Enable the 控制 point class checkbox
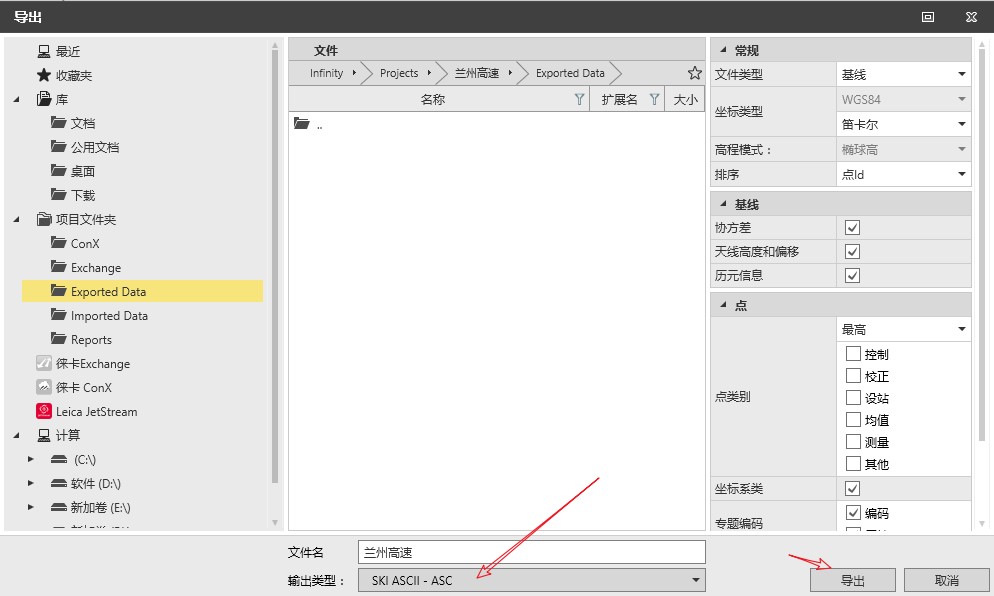Screen dimensions: 994x596 coord(853,353)
